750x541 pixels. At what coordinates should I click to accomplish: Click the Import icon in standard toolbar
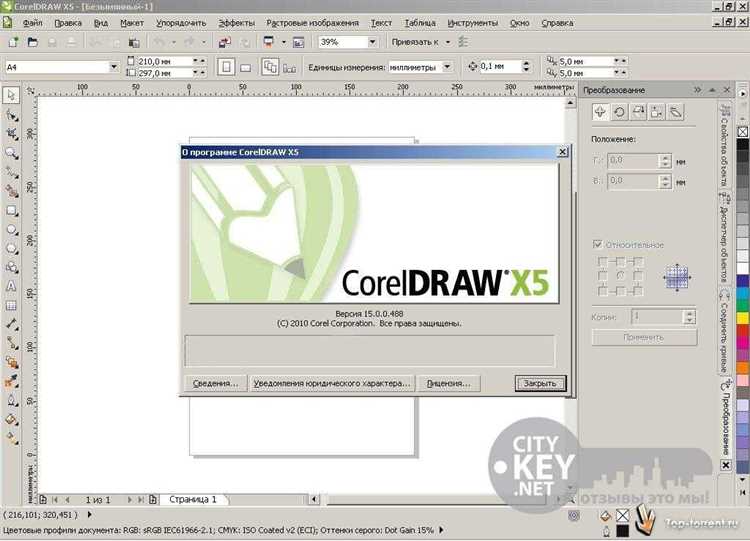224,42
